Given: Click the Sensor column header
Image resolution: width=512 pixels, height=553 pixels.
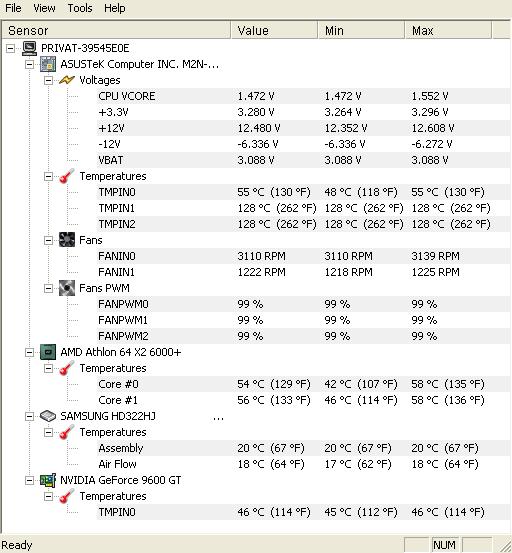Looking at the screenshot, I should [x=116, y=30].
